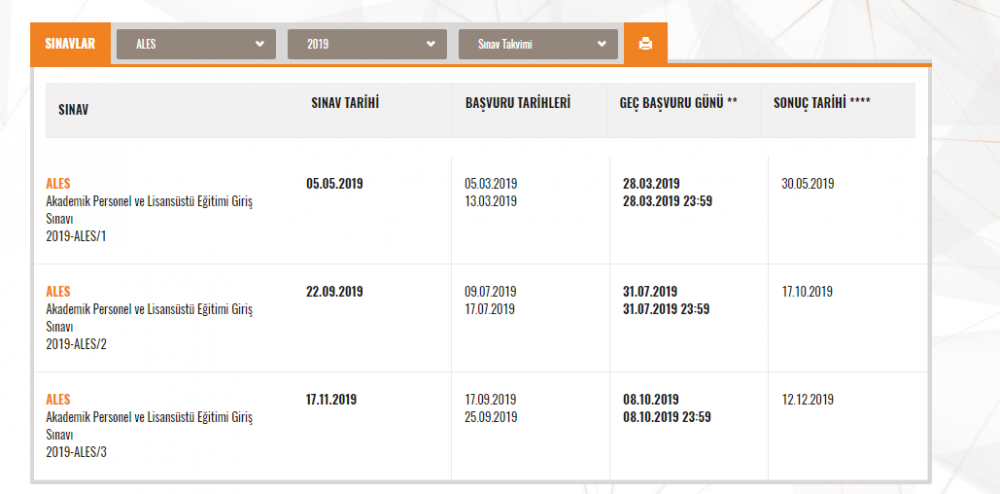The height and width of the screenshot is (494, 1000).
Task: Click late application deadline 08.10.2019 23:59
Action: click(x=667, y=418)
